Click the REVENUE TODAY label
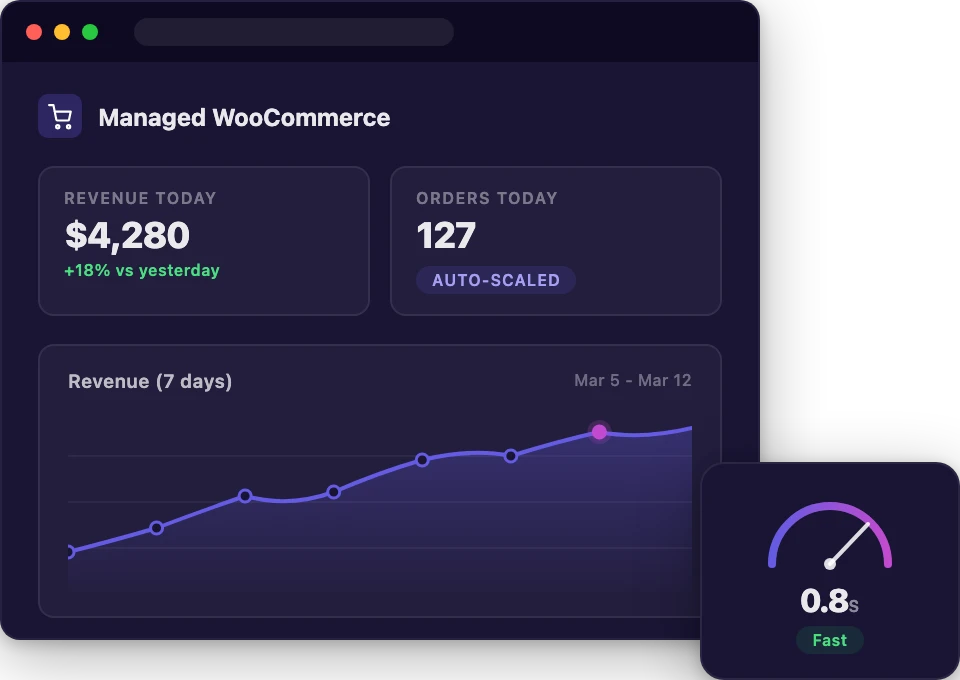 140,198
